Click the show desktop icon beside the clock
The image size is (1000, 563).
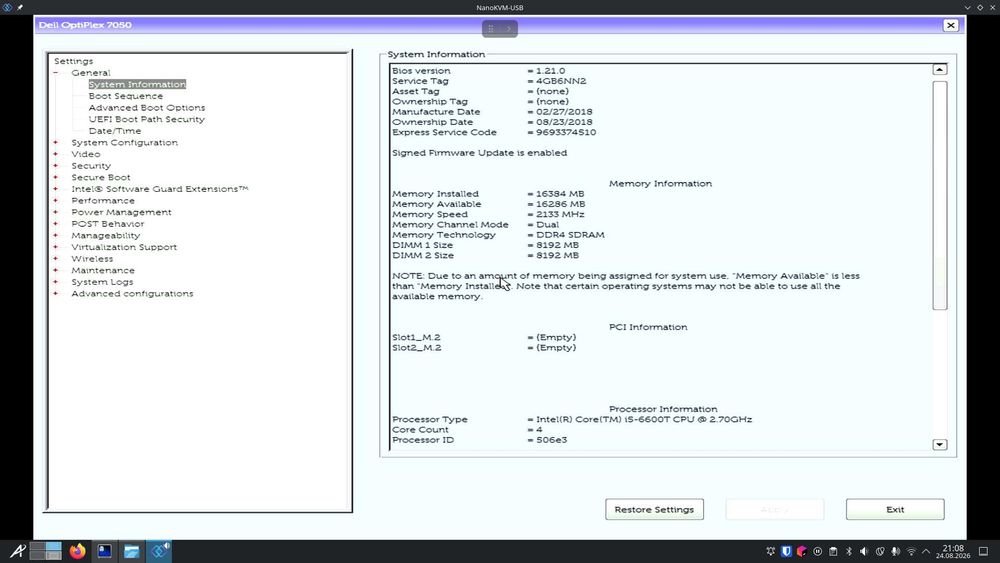click(x=983, y=552)
